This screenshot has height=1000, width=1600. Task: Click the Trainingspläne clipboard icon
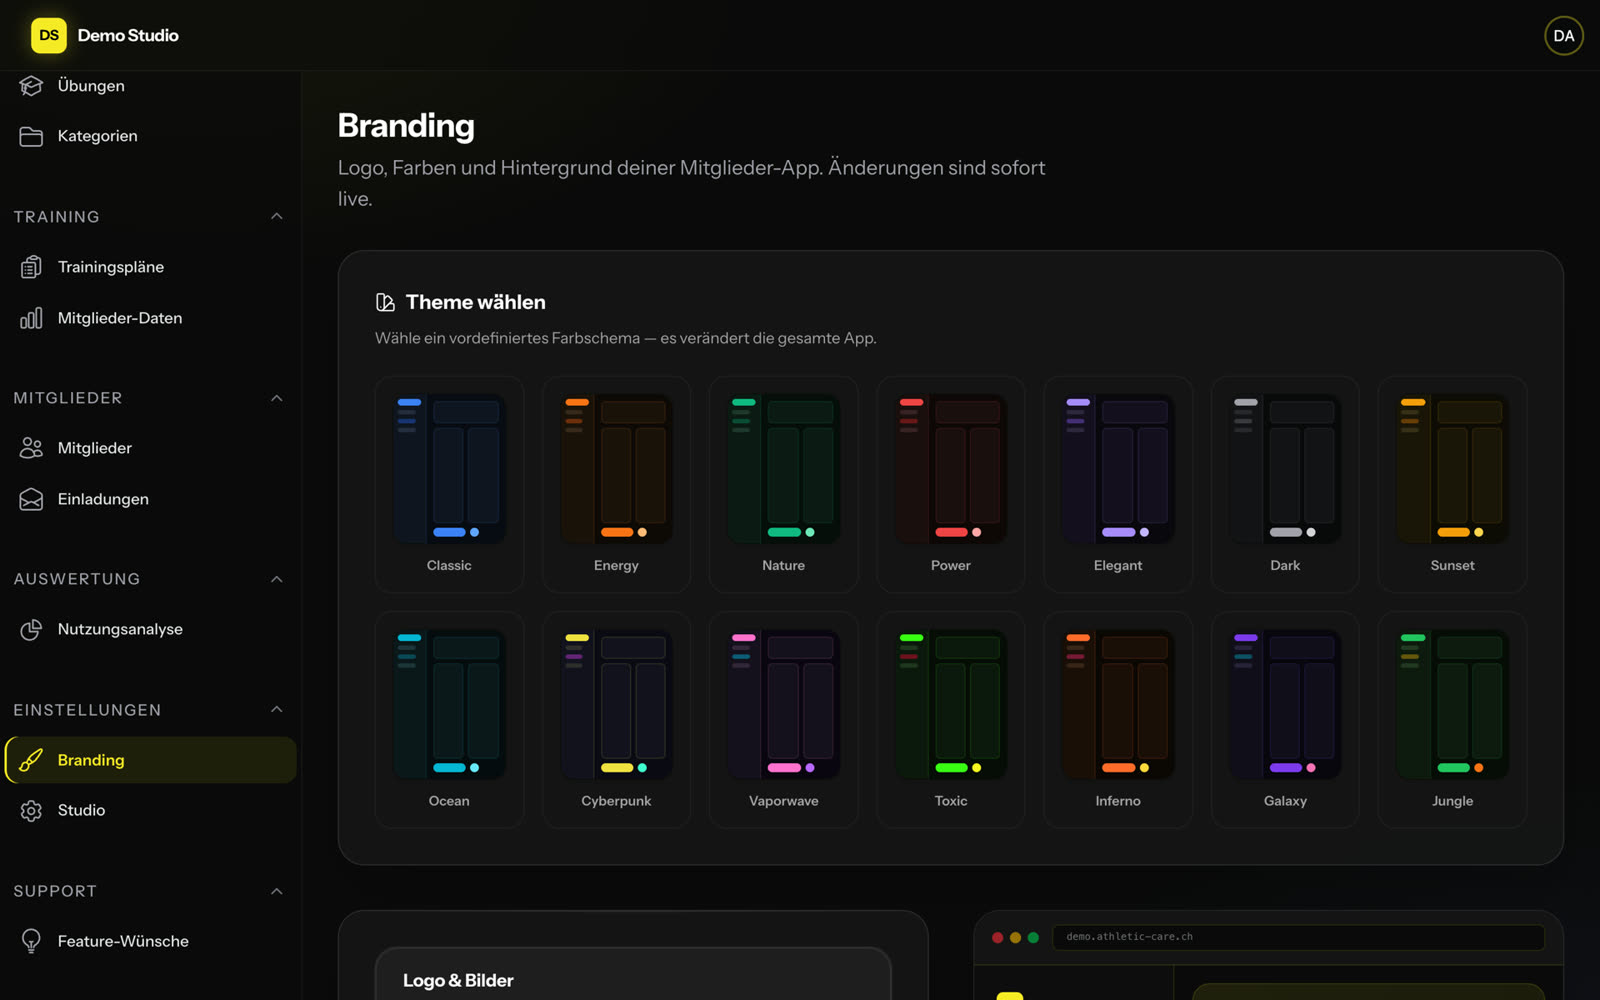[x=31, y=267]
